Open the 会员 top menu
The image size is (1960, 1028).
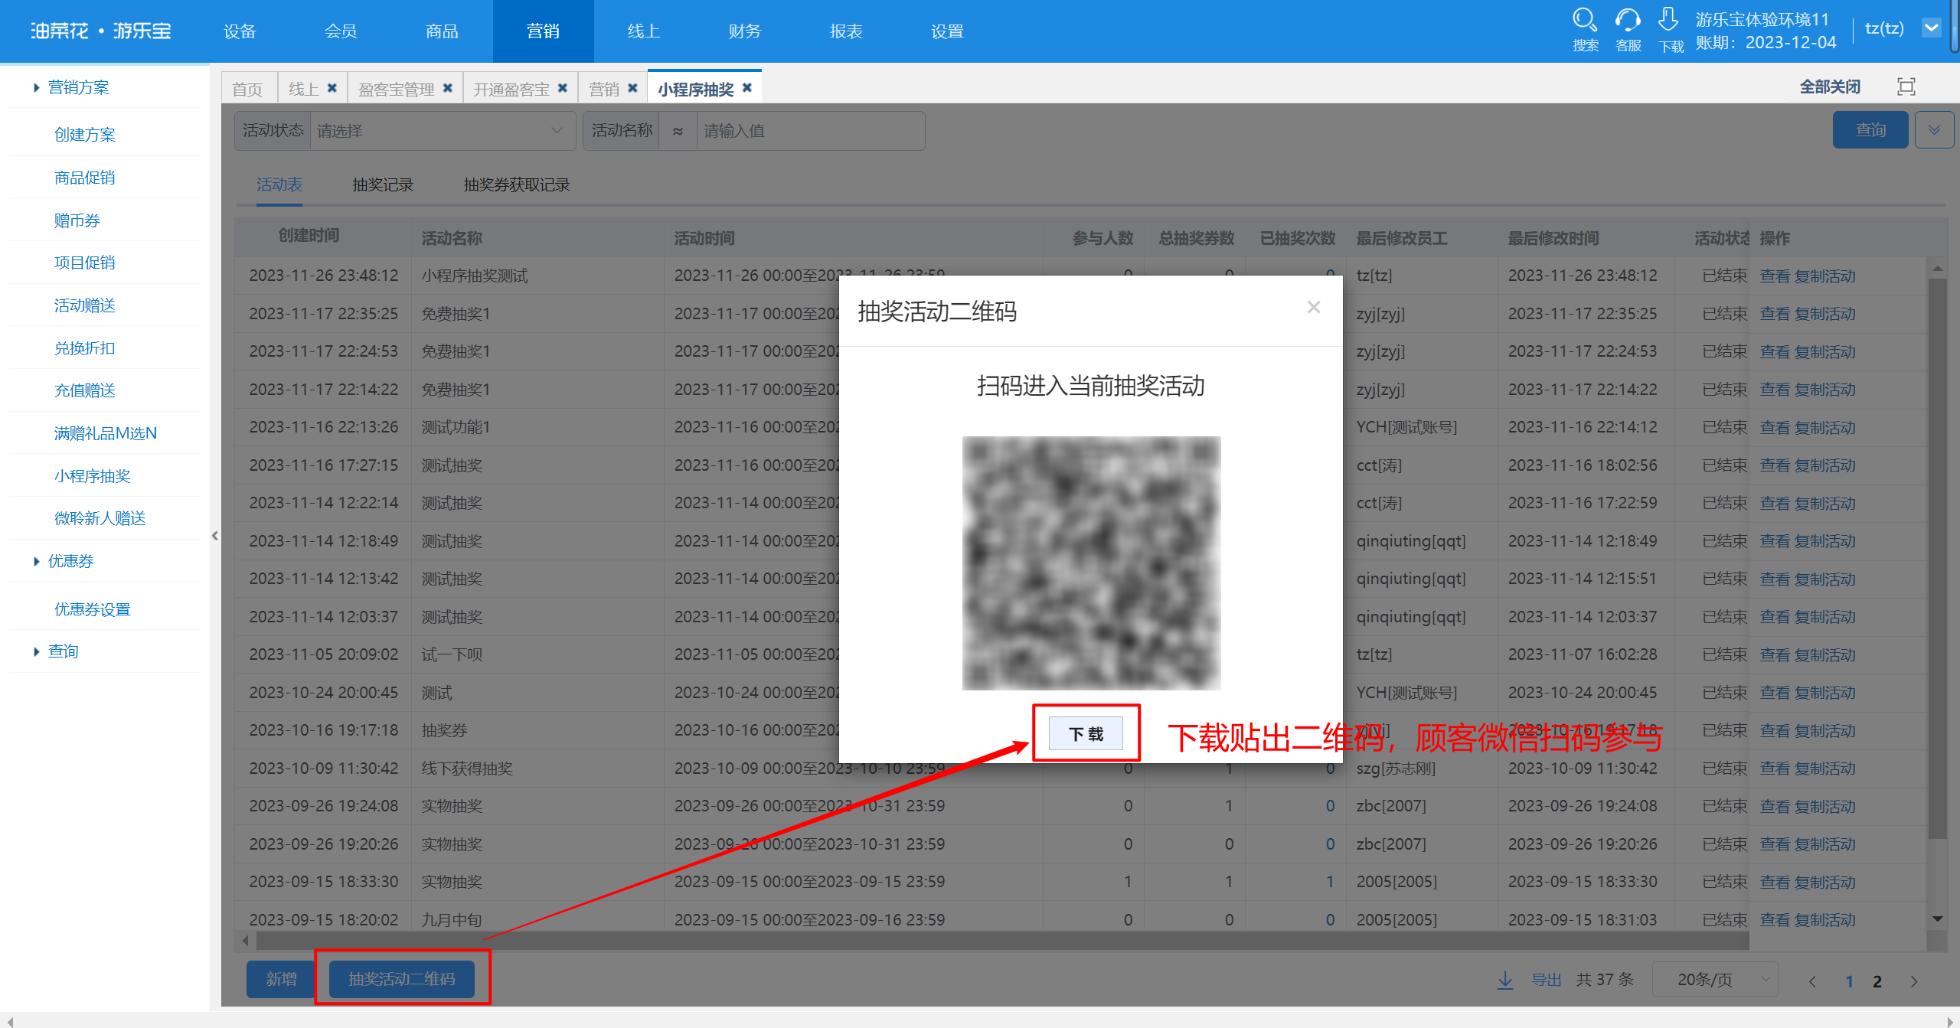click(x=341, y=31)
